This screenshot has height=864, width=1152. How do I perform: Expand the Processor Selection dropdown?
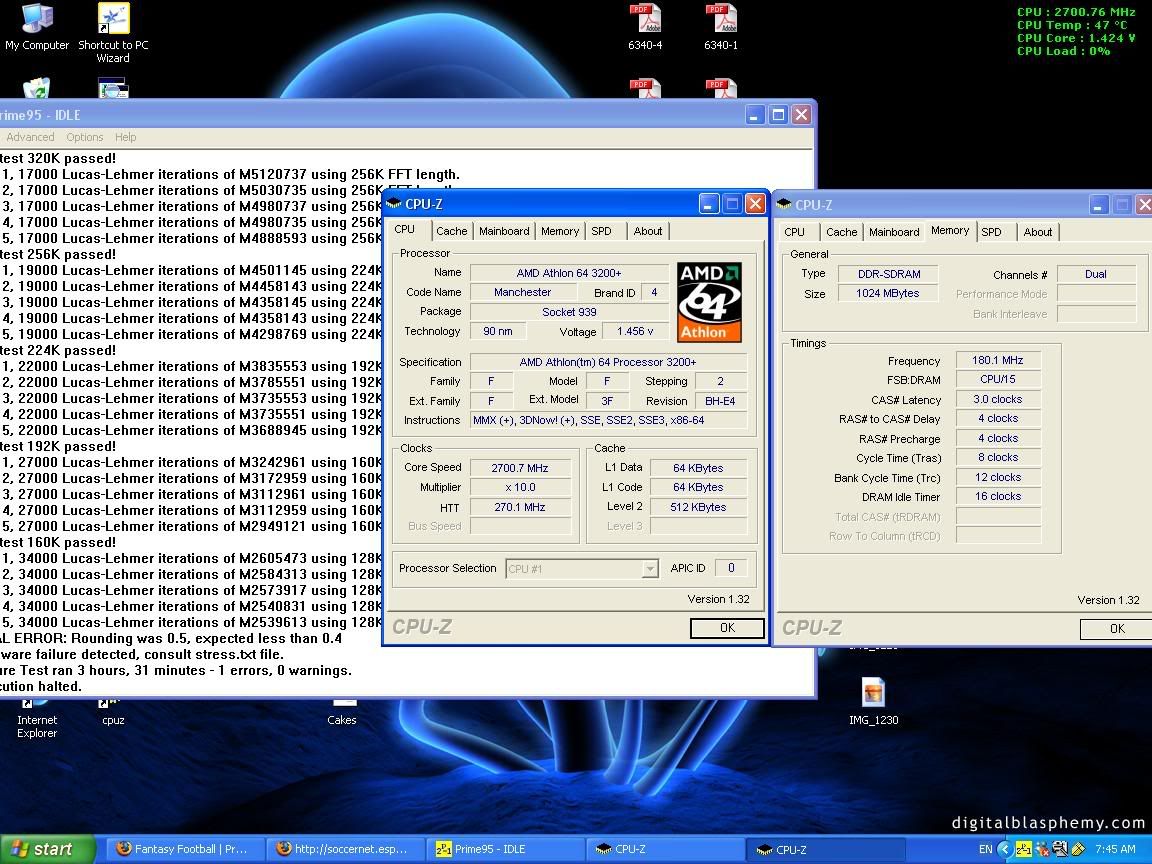(650, 569)
